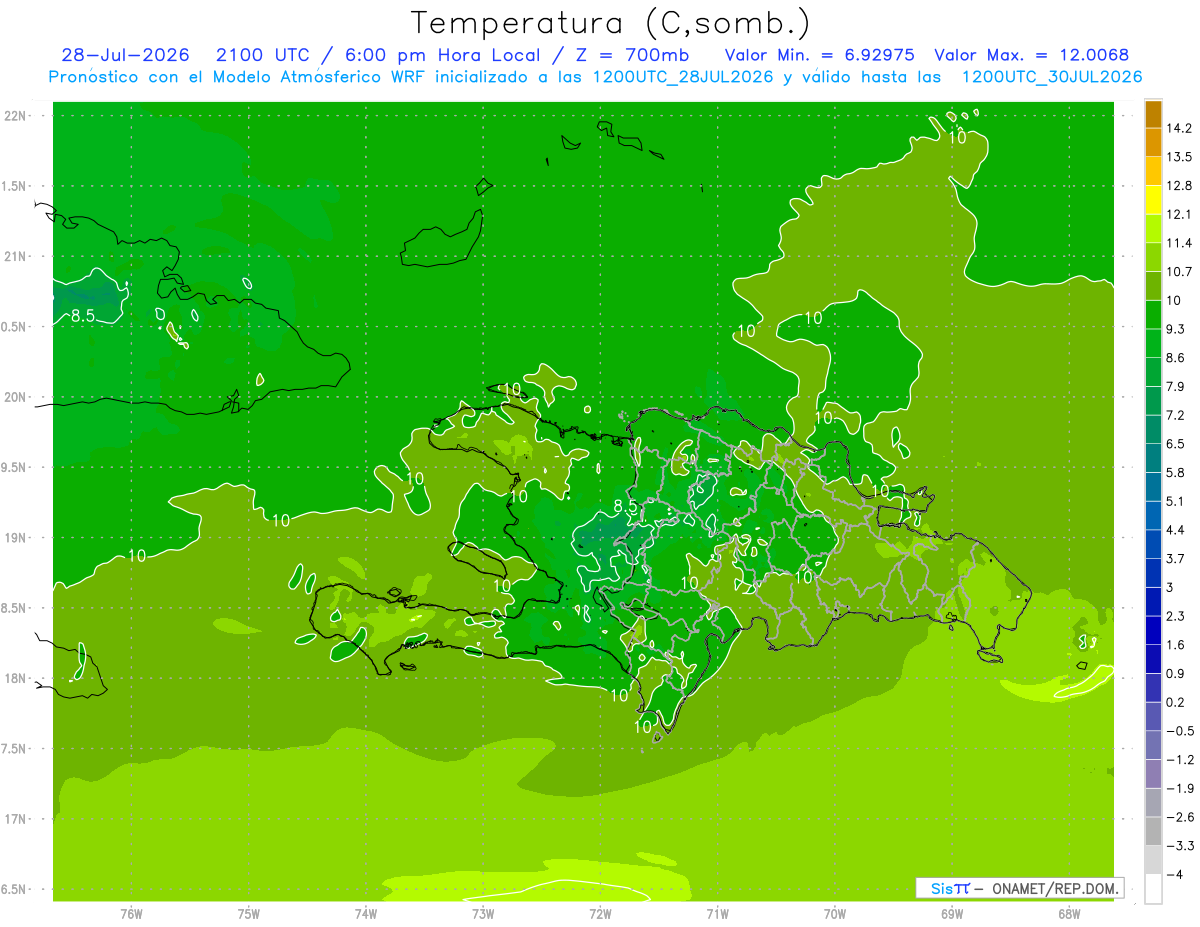The image size is (1200, 927).
Task: Click the '-1.2' colorbar value
Action: click(1179, 760)
